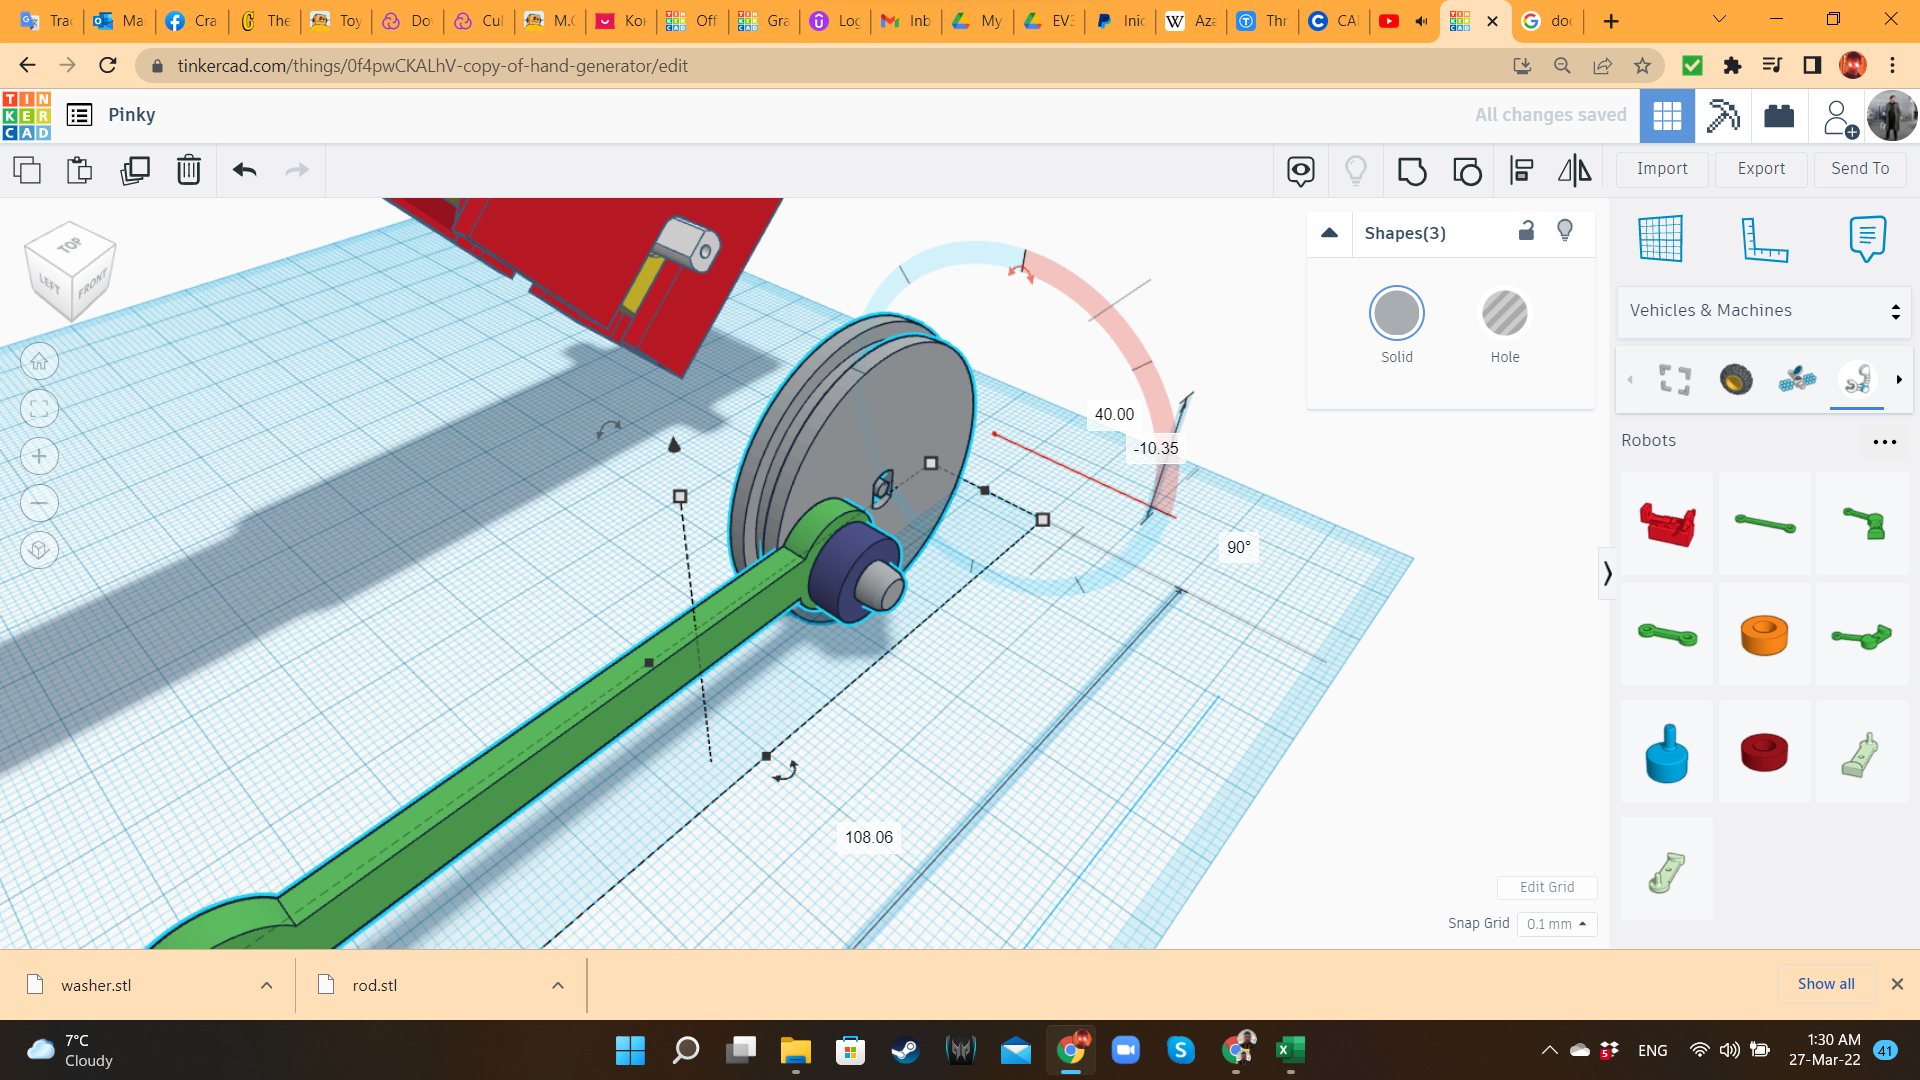This screenshot has height=1080, width=1920.
Task: Click the Edit Grid button
Action: pos(1546,887)
